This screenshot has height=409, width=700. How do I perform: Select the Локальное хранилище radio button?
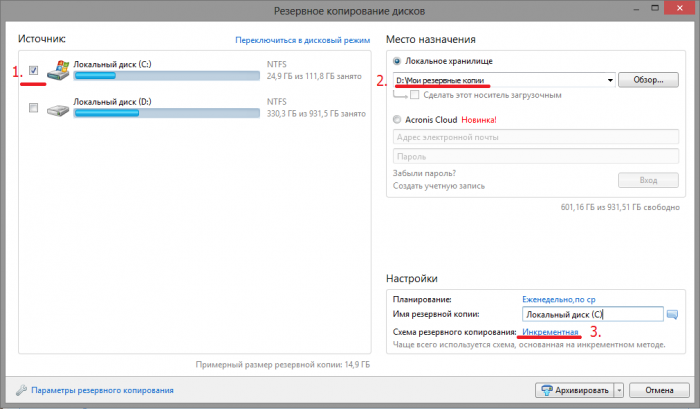click(x=398, y=60)
